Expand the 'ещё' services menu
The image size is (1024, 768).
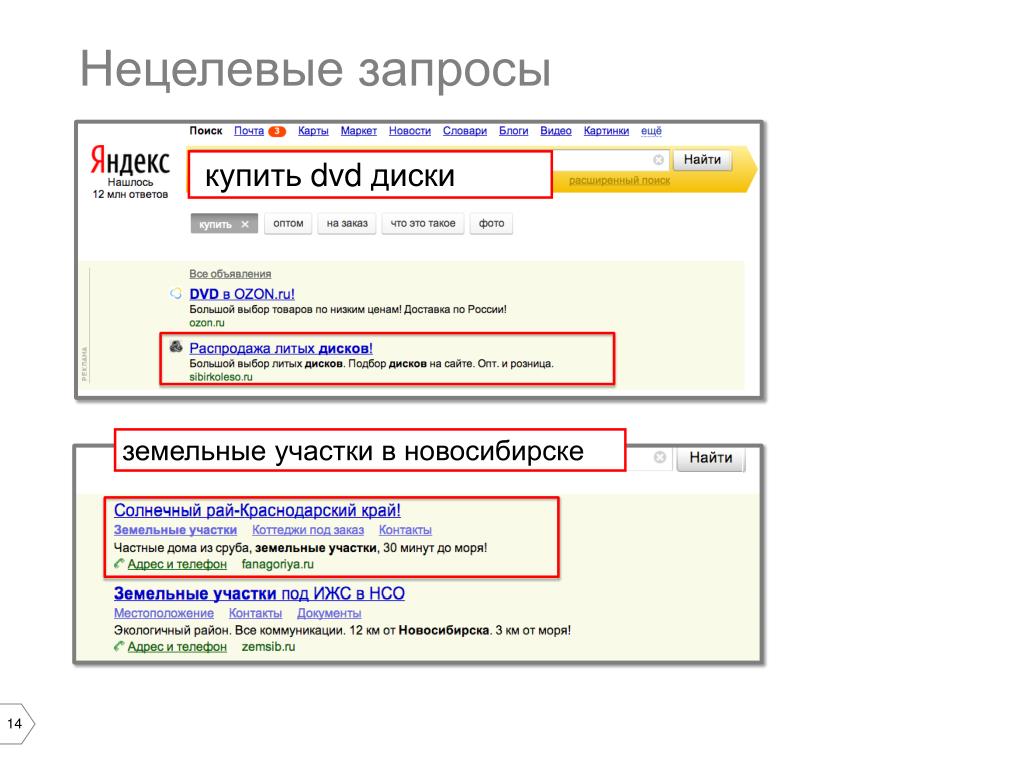[x=650, y=131]
